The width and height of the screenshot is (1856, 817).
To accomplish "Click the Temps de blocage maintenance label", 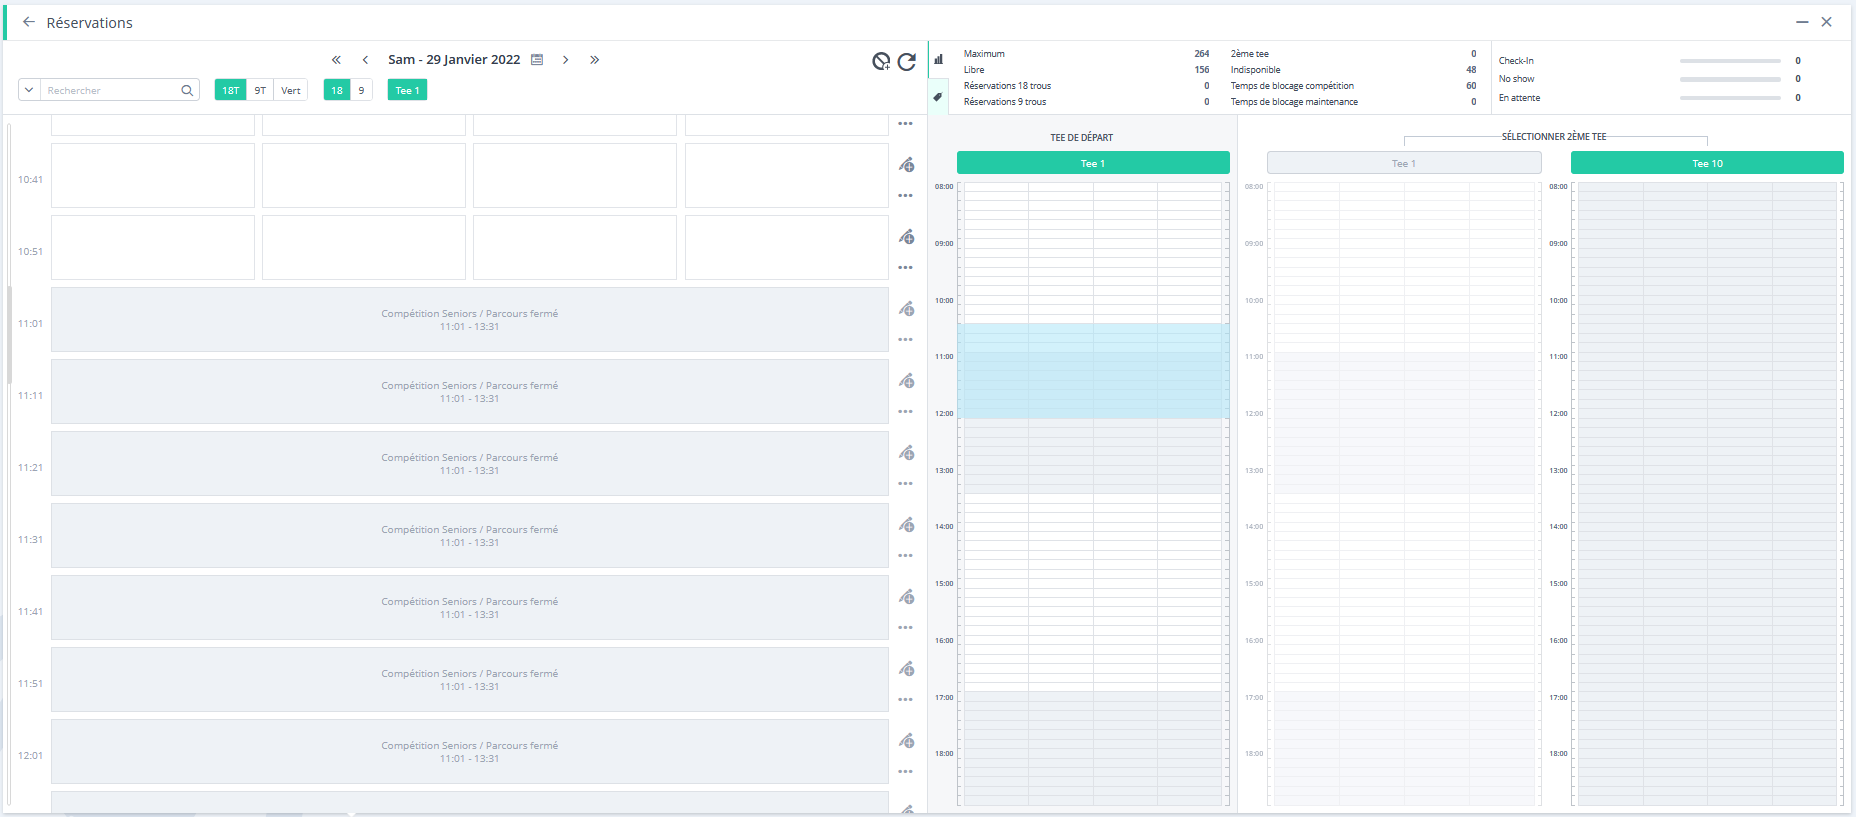I will (x=1294, y=102).
